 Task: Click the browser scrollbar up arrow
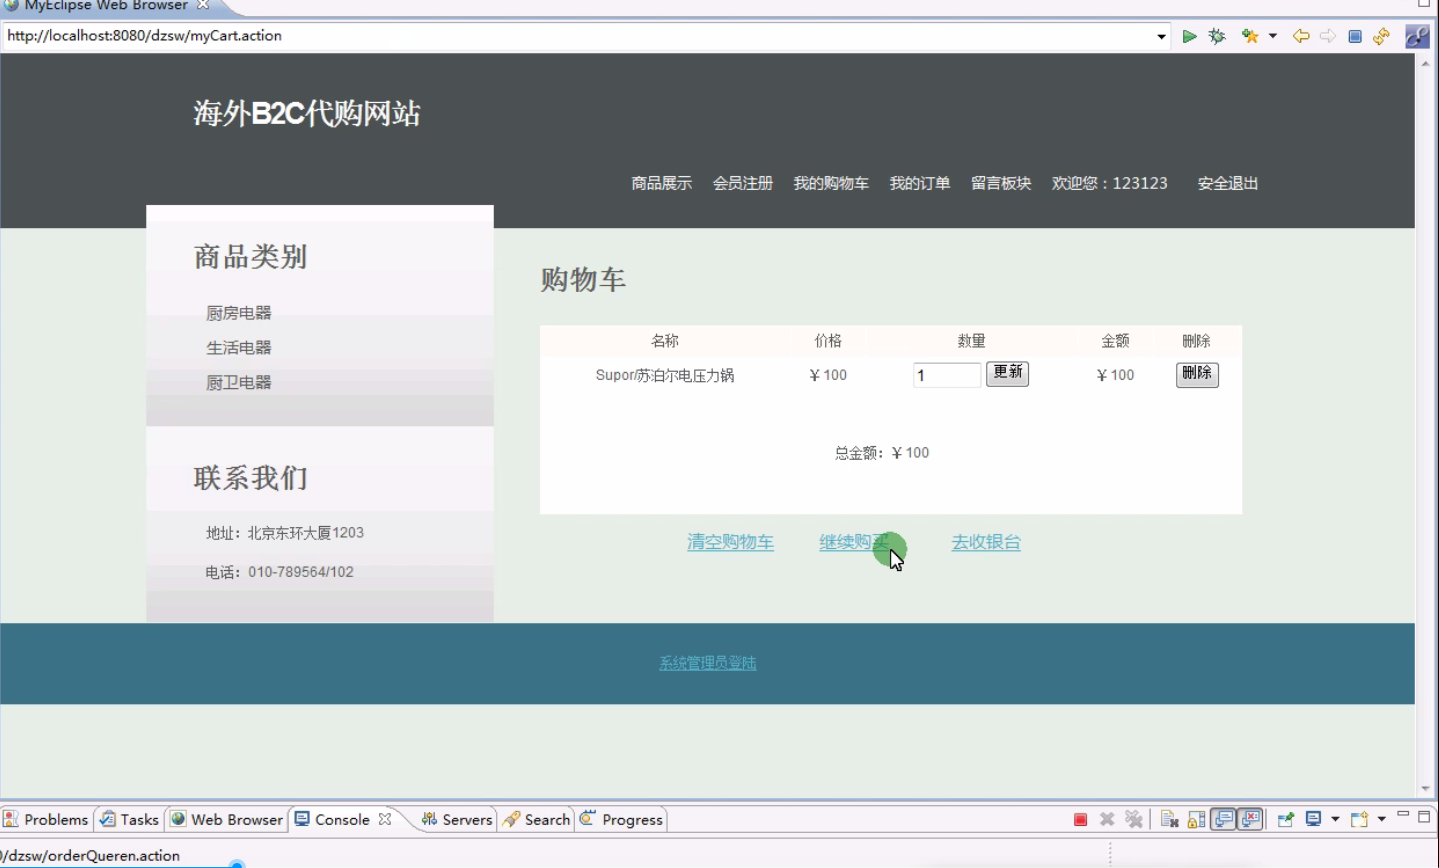[x=1426, y=63]
